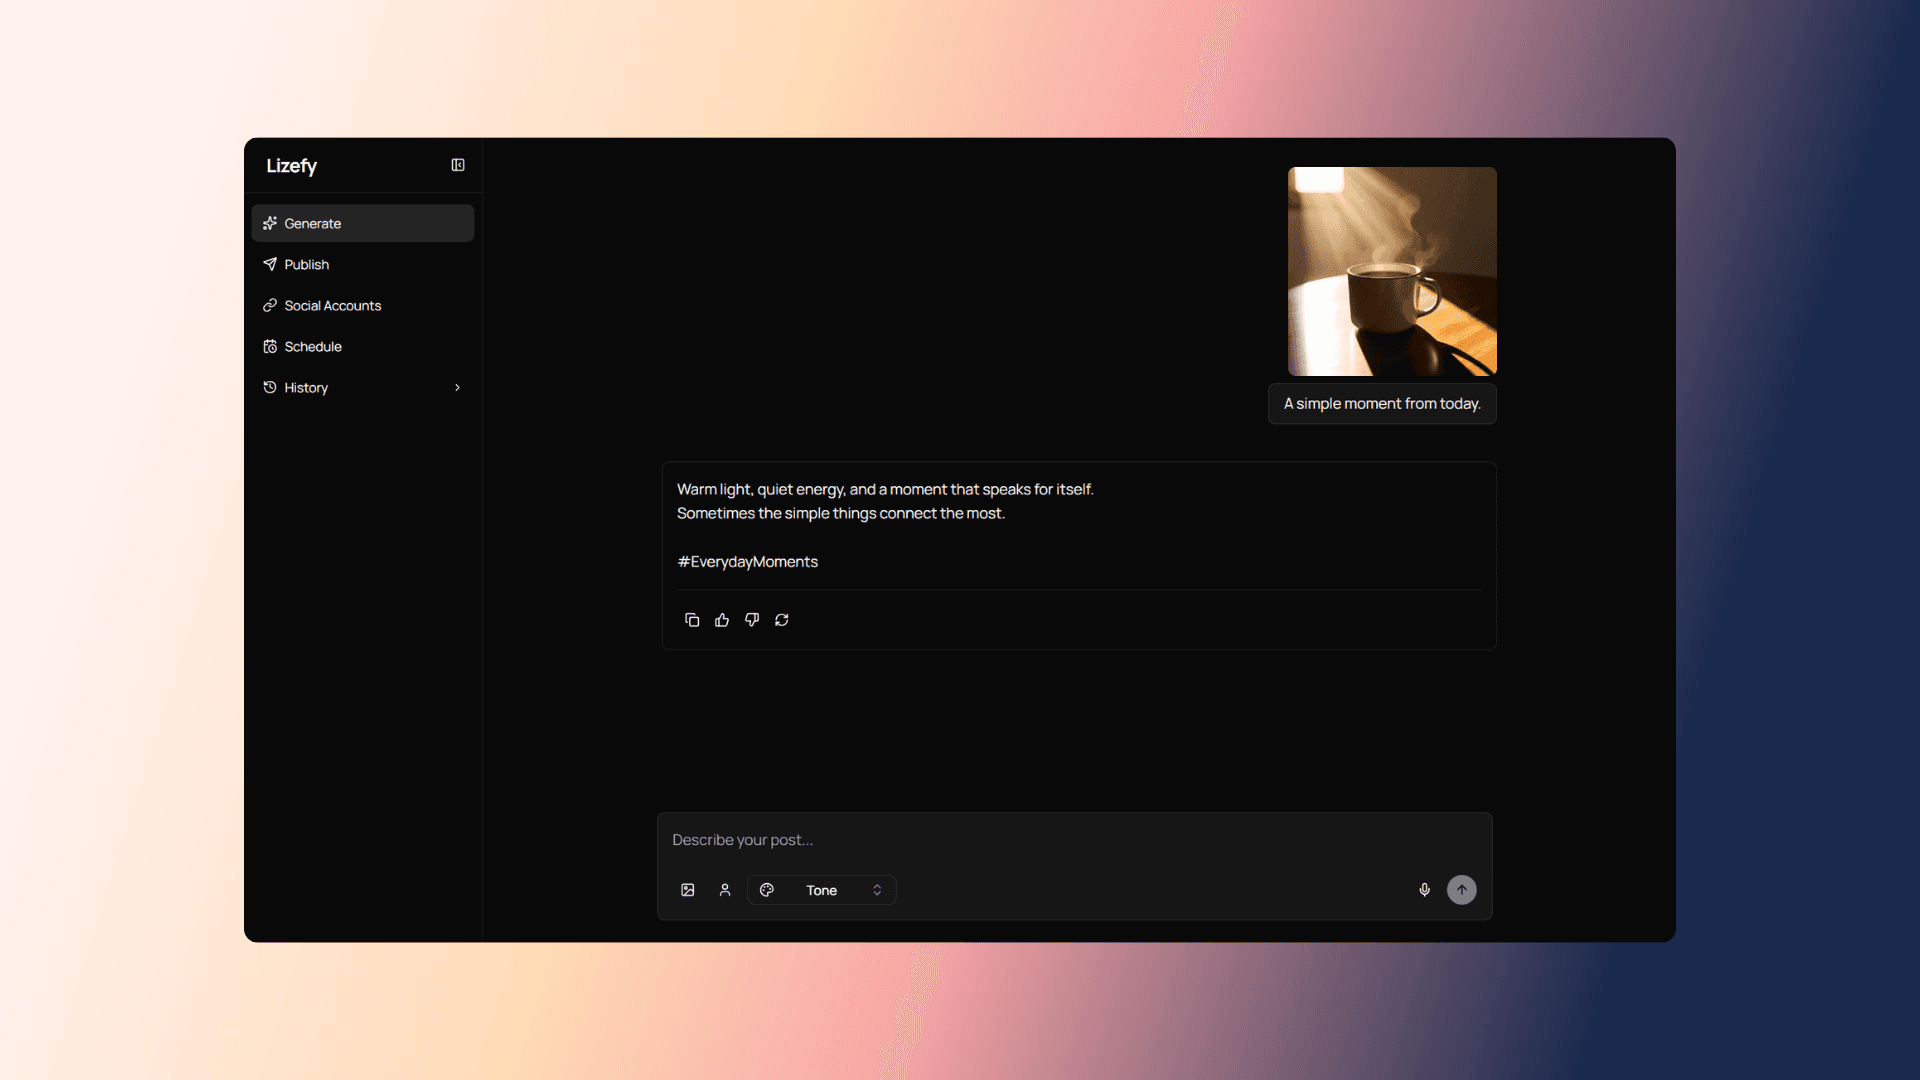Regenerate the post caption
Viewport: 1920px width, 1080px height.
click(x=781, y=620)
